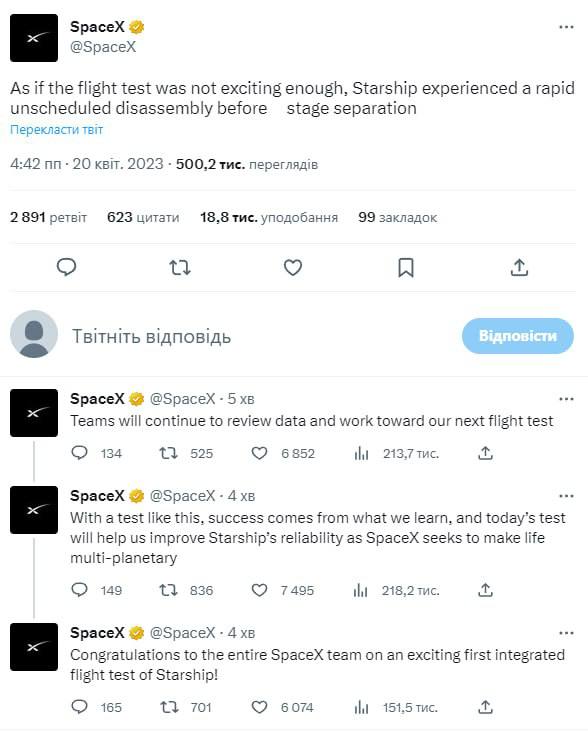View analytics of the reply showing 151,5 тис. views
The width and height of the screenshot is (588, 732).
[361, 707]
